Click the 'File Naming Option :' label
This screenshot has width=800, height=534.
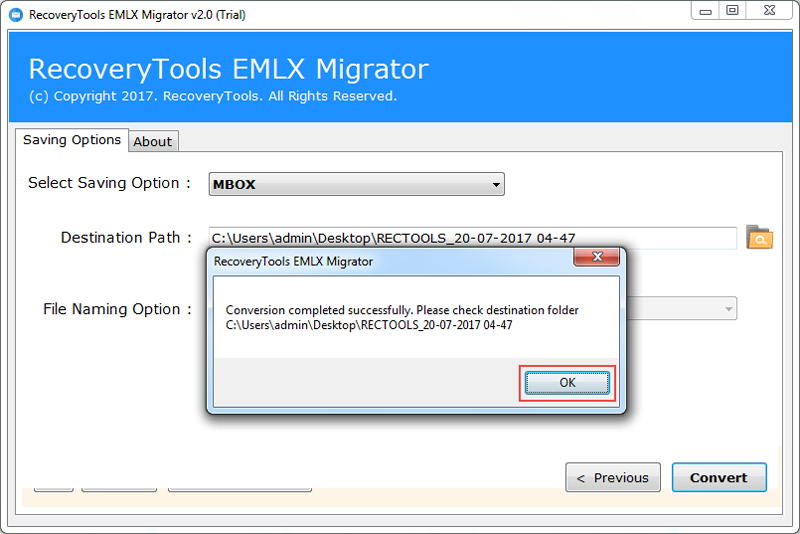[117, 309]
